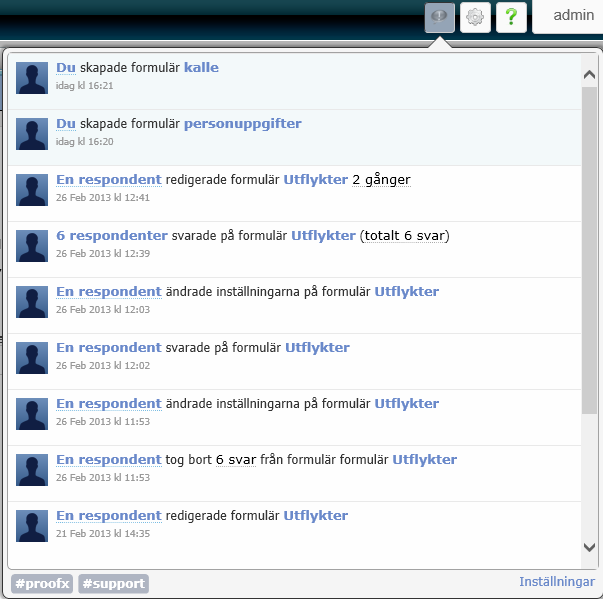Click the #support tag

113,583
